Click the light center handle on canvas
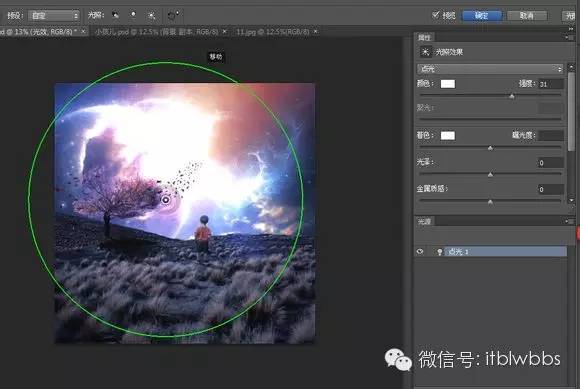Viewport: 580px width, 389px height. (x=166, y=200)
